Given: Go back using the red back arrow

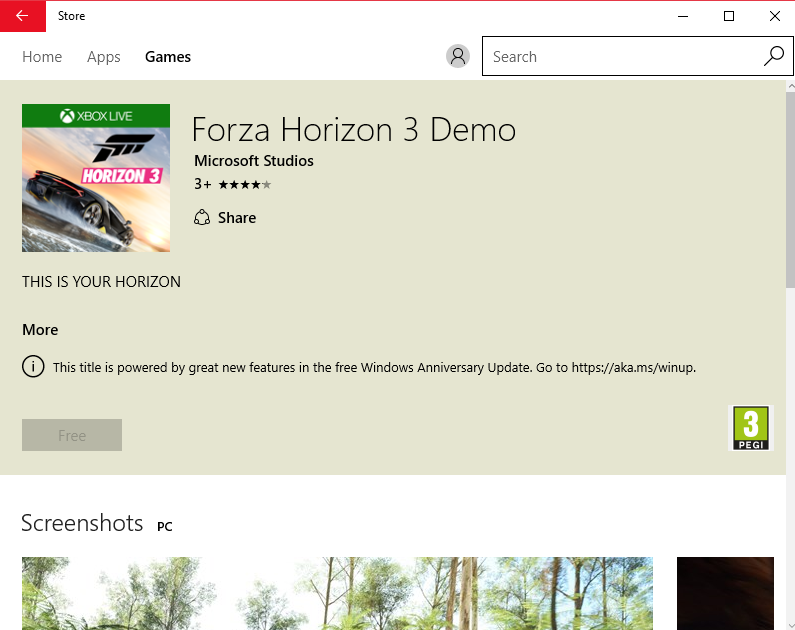Looking at the screenshot, I should coord(23,16).
